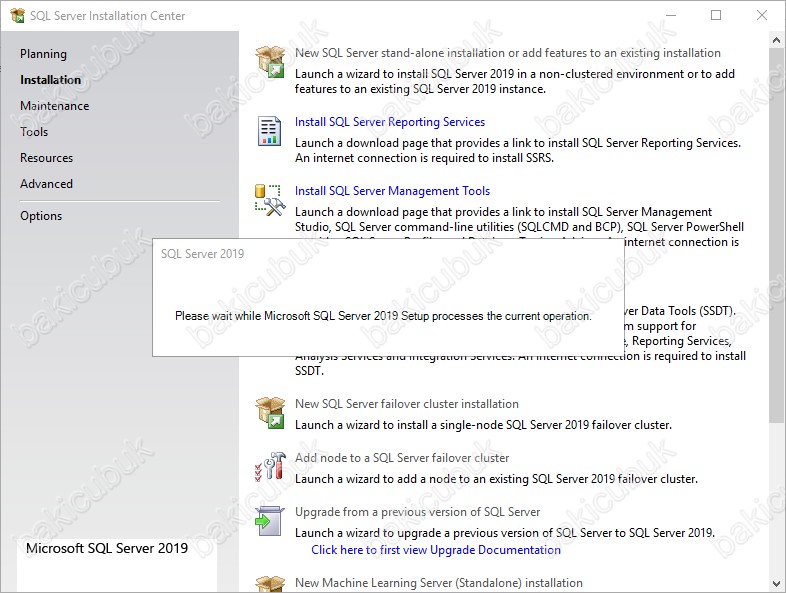The image size is (786, 593).
Task: Go to the Tools section
Action: click(34, 132)
